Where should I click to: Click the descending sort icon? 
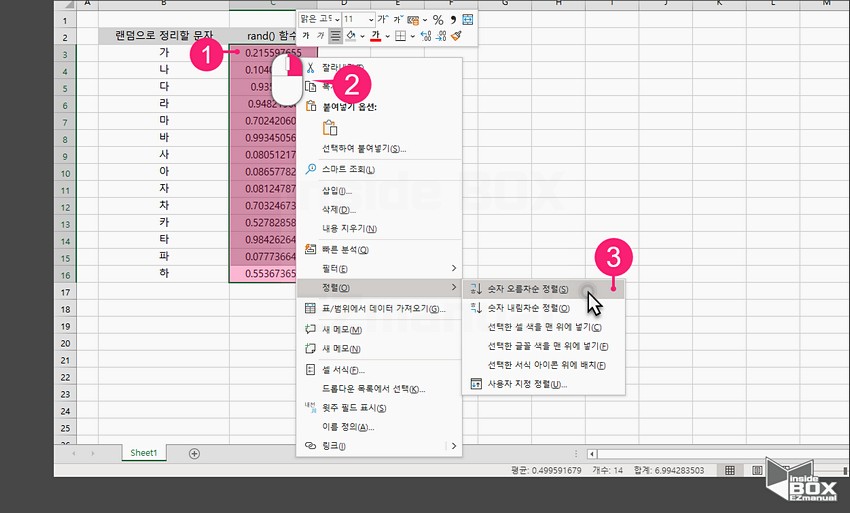[476, 308]
